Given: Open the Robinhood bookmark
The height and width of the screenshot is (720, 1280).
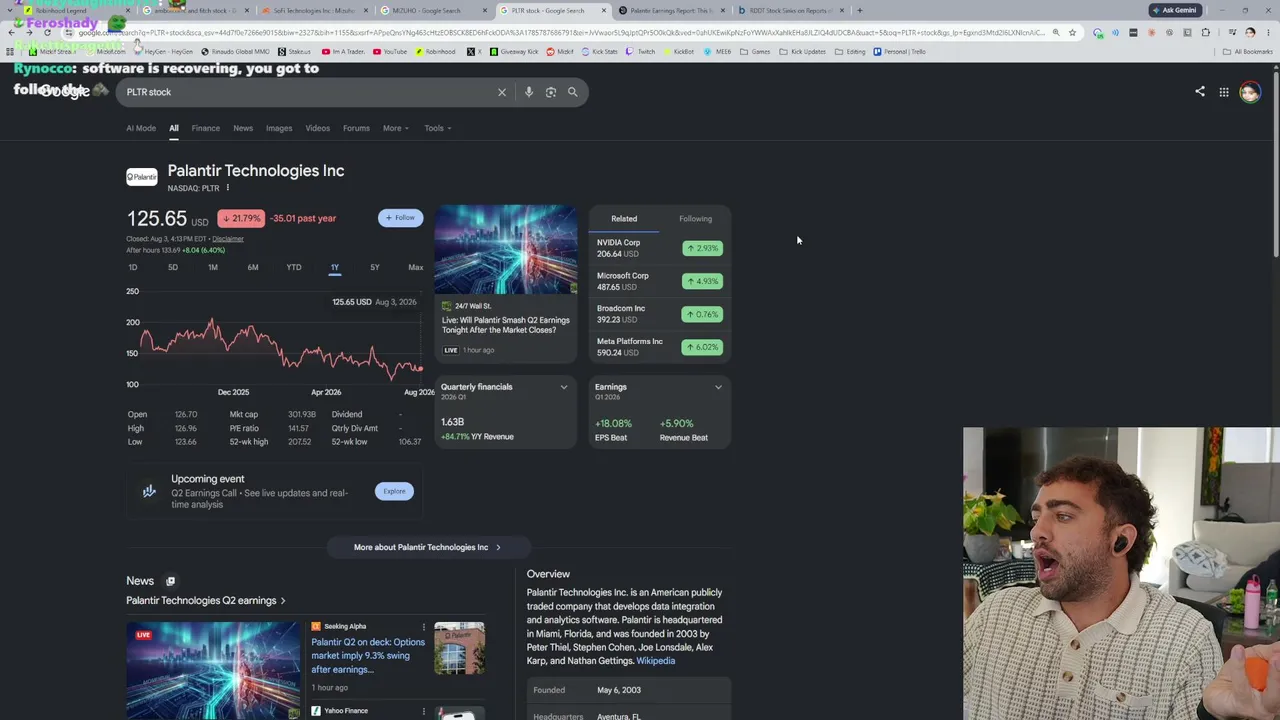Looking at the screenshot, I should click(x=435, y=51).
